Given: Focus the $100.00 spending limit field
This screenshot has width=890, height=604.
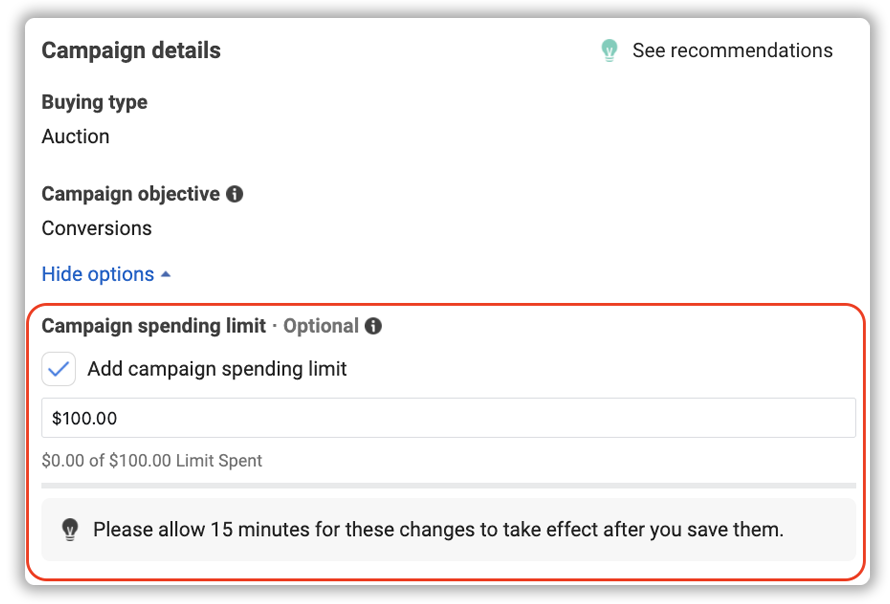Looking at the screenshot, I should point(448,418).
